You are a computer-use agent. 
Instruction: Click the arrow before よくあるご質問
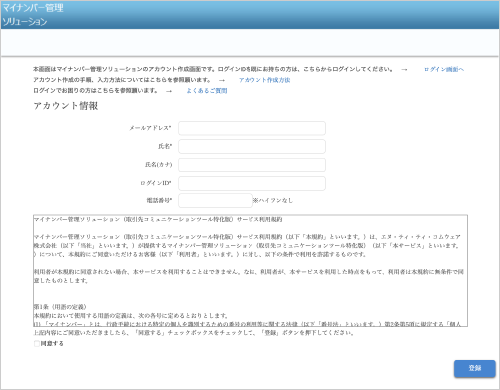click(169, 91)
